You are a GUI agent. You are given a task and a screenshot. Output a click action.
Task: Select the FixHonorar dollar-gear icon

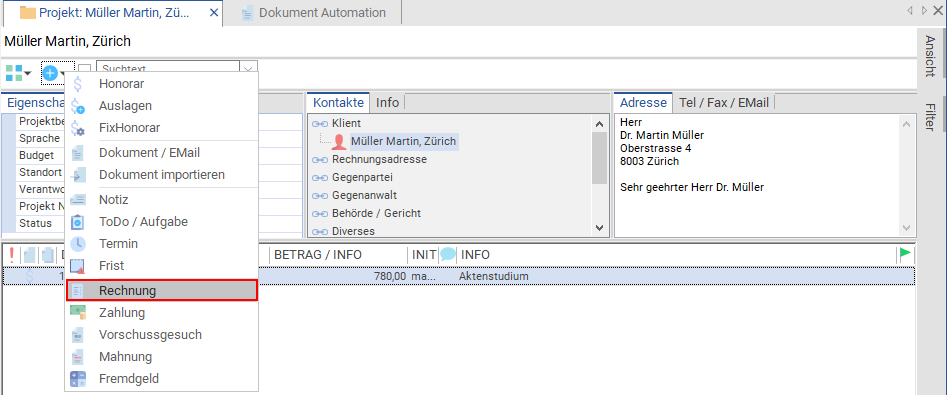pyautogui.click(x=78, y=128)
